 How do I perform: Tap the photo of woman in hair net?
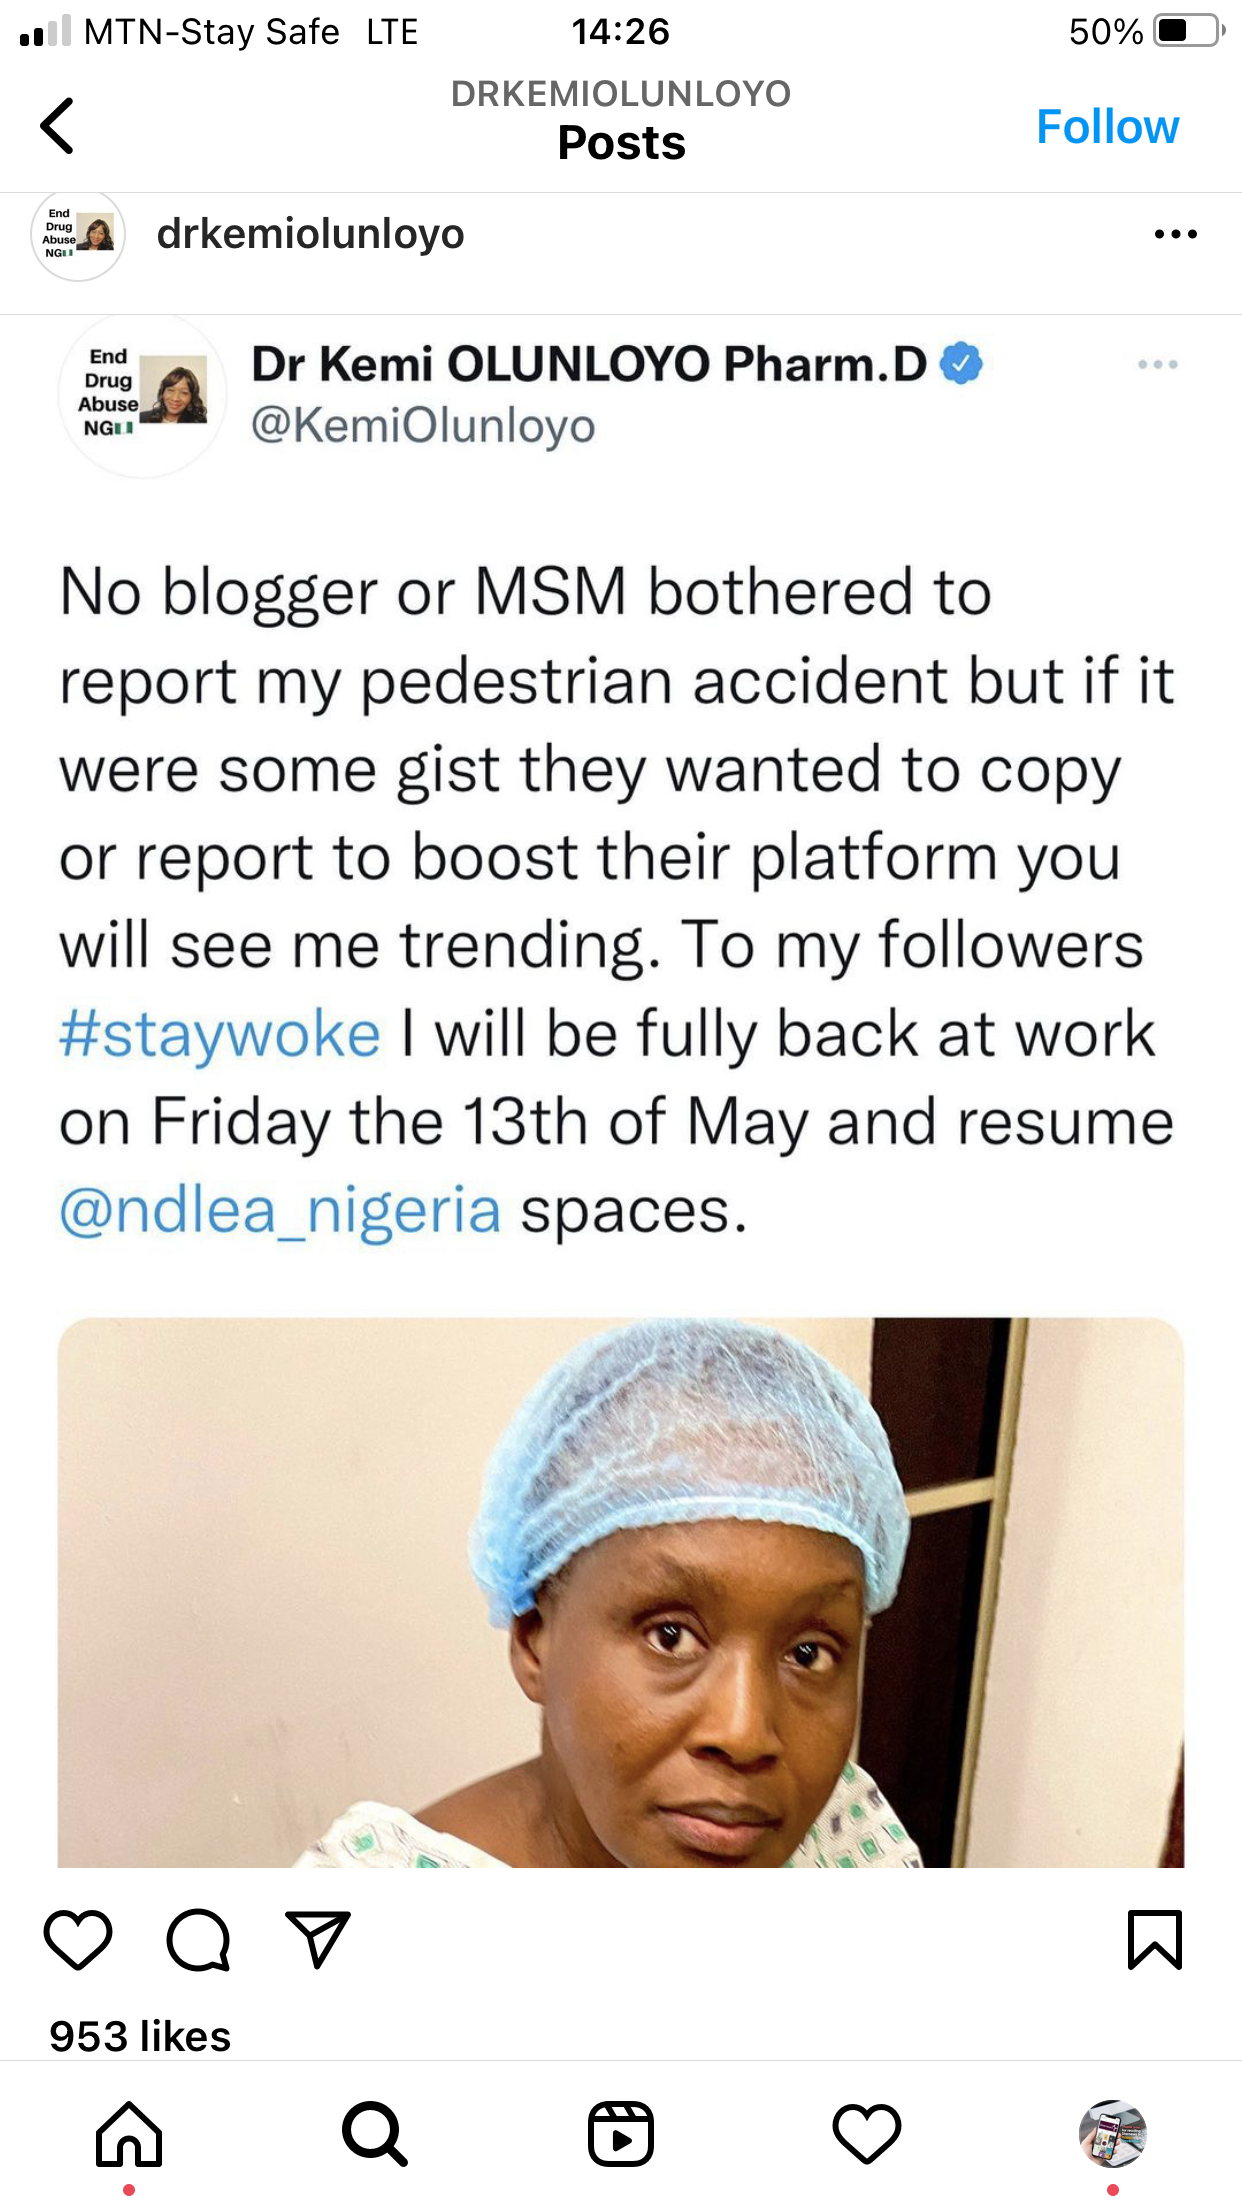click(x=621, y=1592)
